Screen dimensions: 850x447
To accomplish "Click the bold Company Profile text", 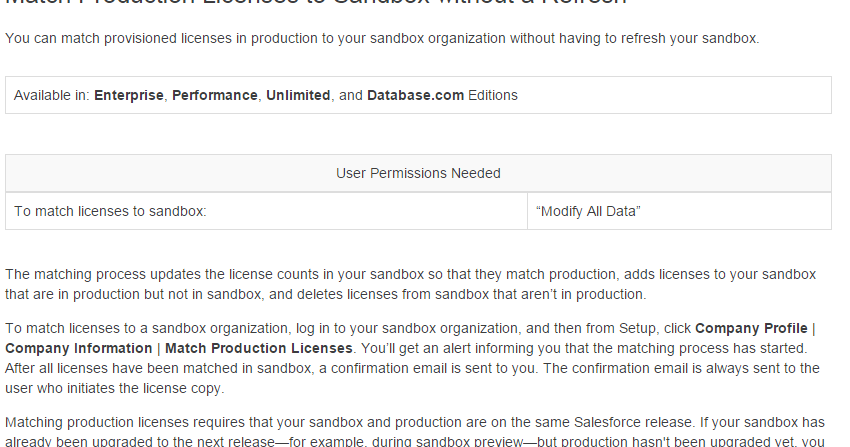I will [x=751, y=328].
